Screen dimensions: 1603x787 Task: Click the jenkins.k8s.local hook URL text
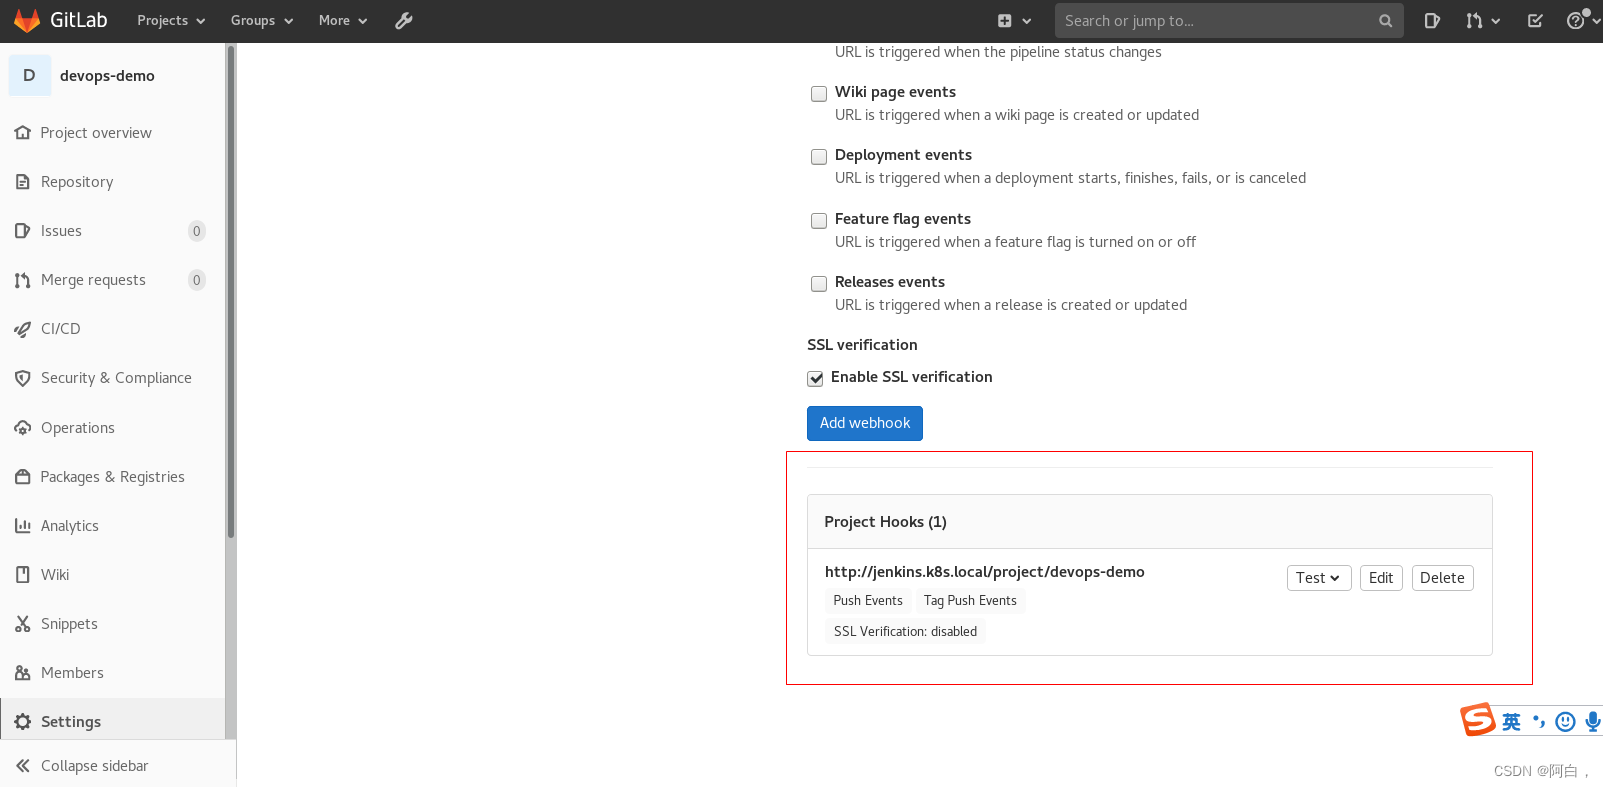(985, 572)
